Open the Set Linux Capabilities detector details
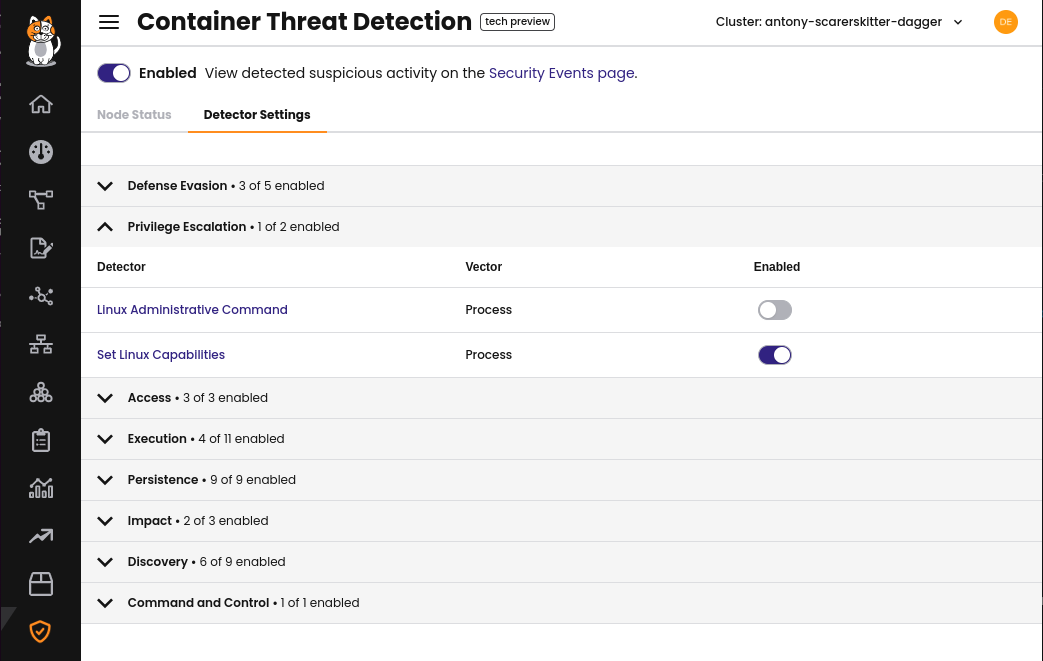1043x661 pixels. pos(160,354)
